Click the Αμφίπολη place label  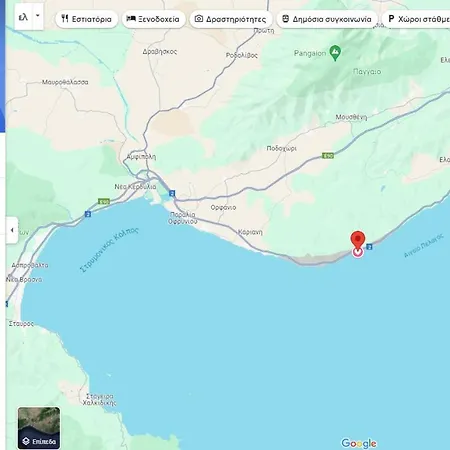[141, 157]
